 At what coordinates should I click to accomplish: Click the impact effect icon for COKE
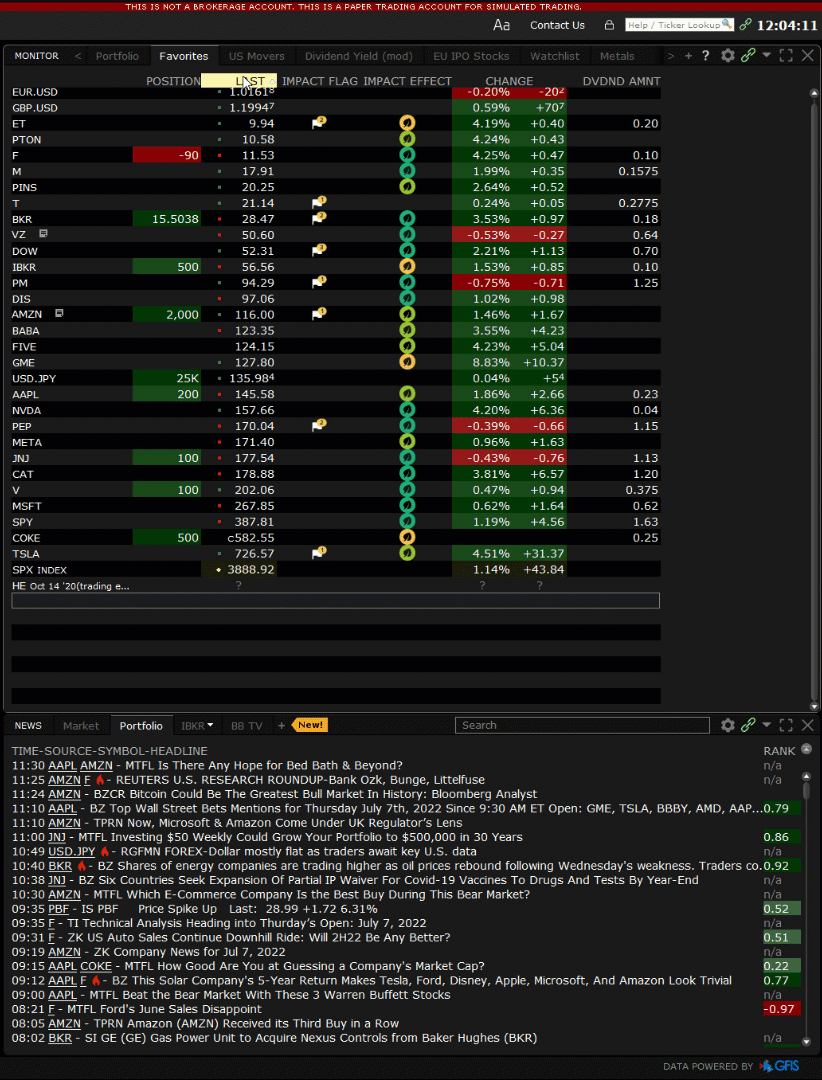tap(407, 537)
